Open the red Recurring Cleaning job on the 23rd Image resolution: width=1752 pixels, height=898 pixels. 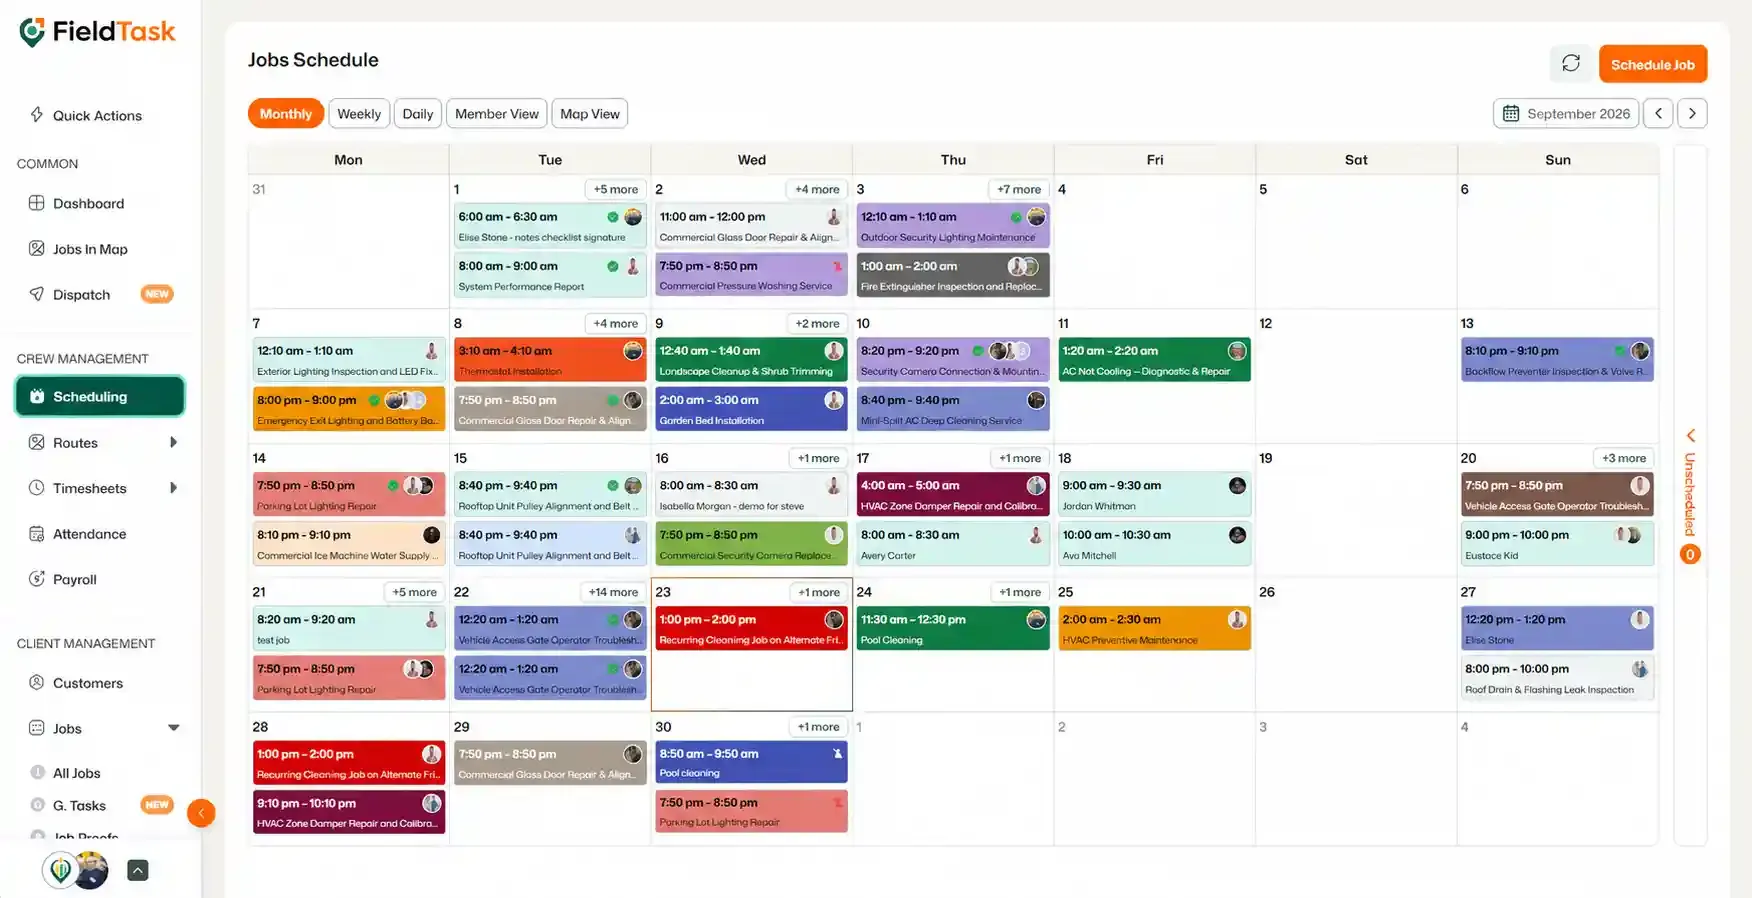751,629
